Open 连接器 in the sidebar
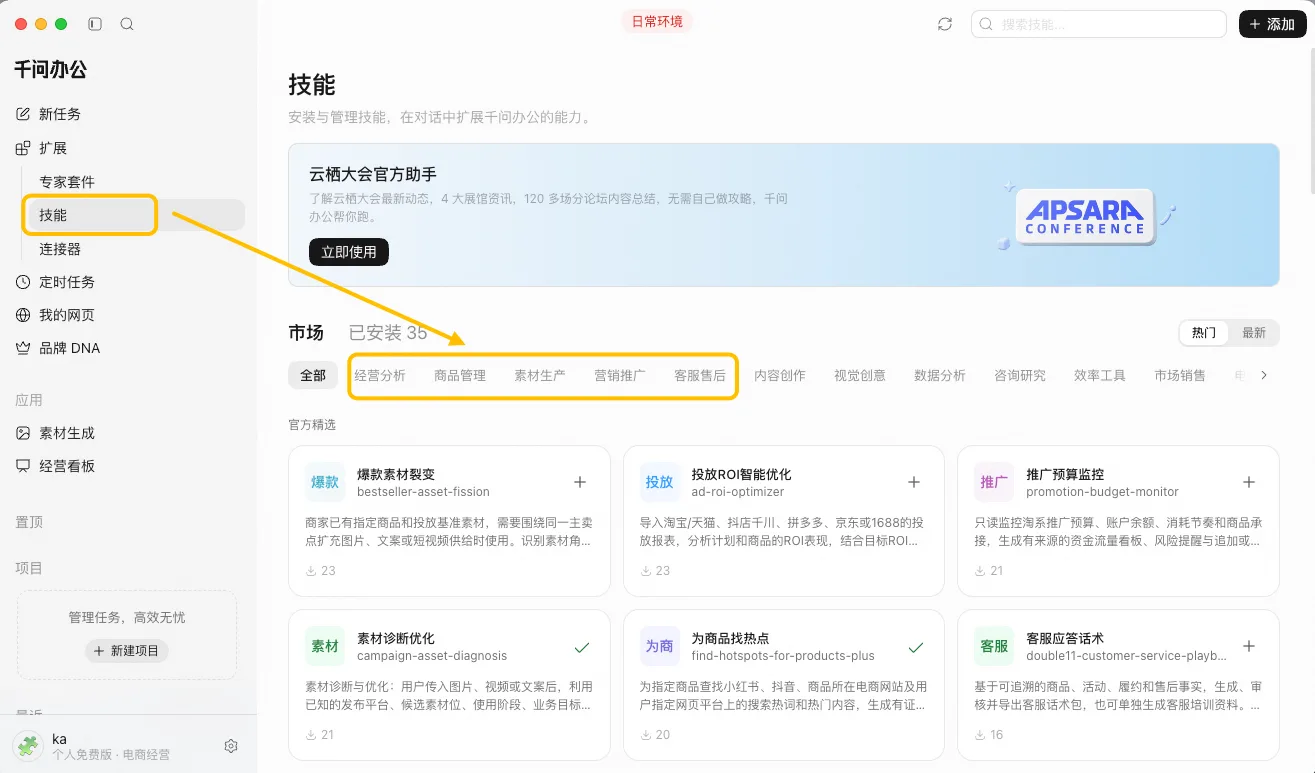The width and height of the screenshot is (1315, 773). tap(60, 249)
